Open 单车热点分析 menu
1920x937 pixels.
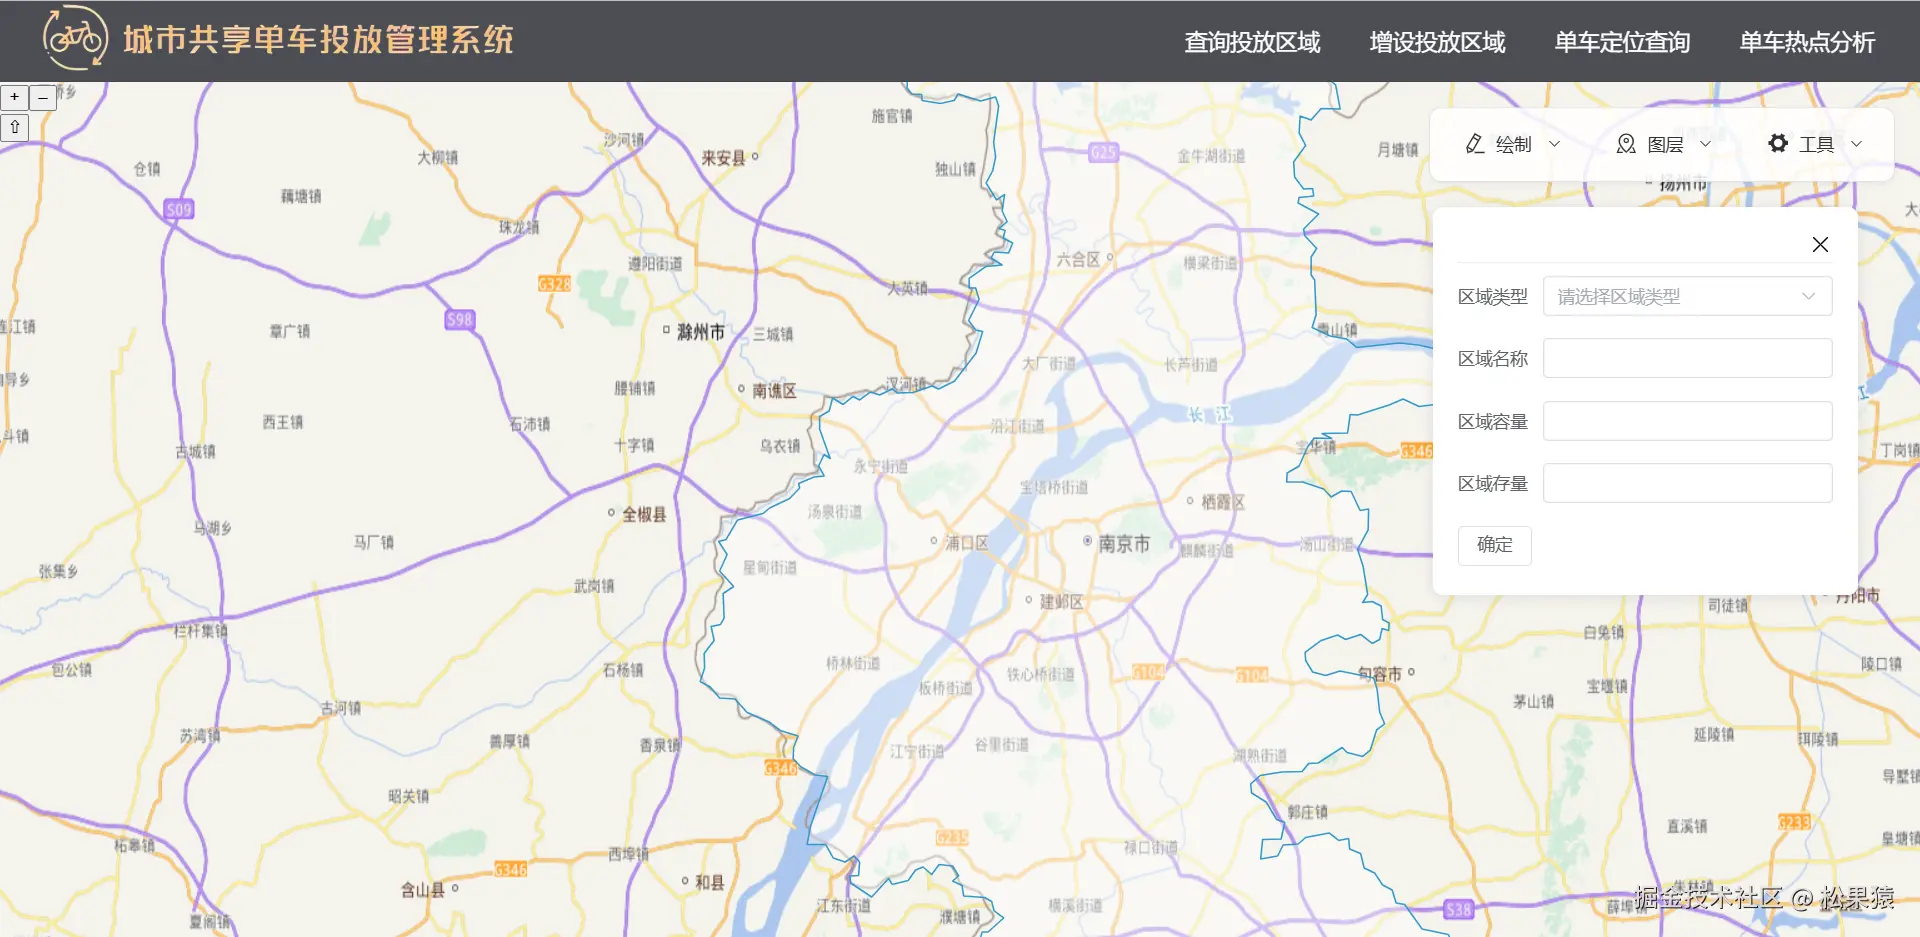(1807, 42)
